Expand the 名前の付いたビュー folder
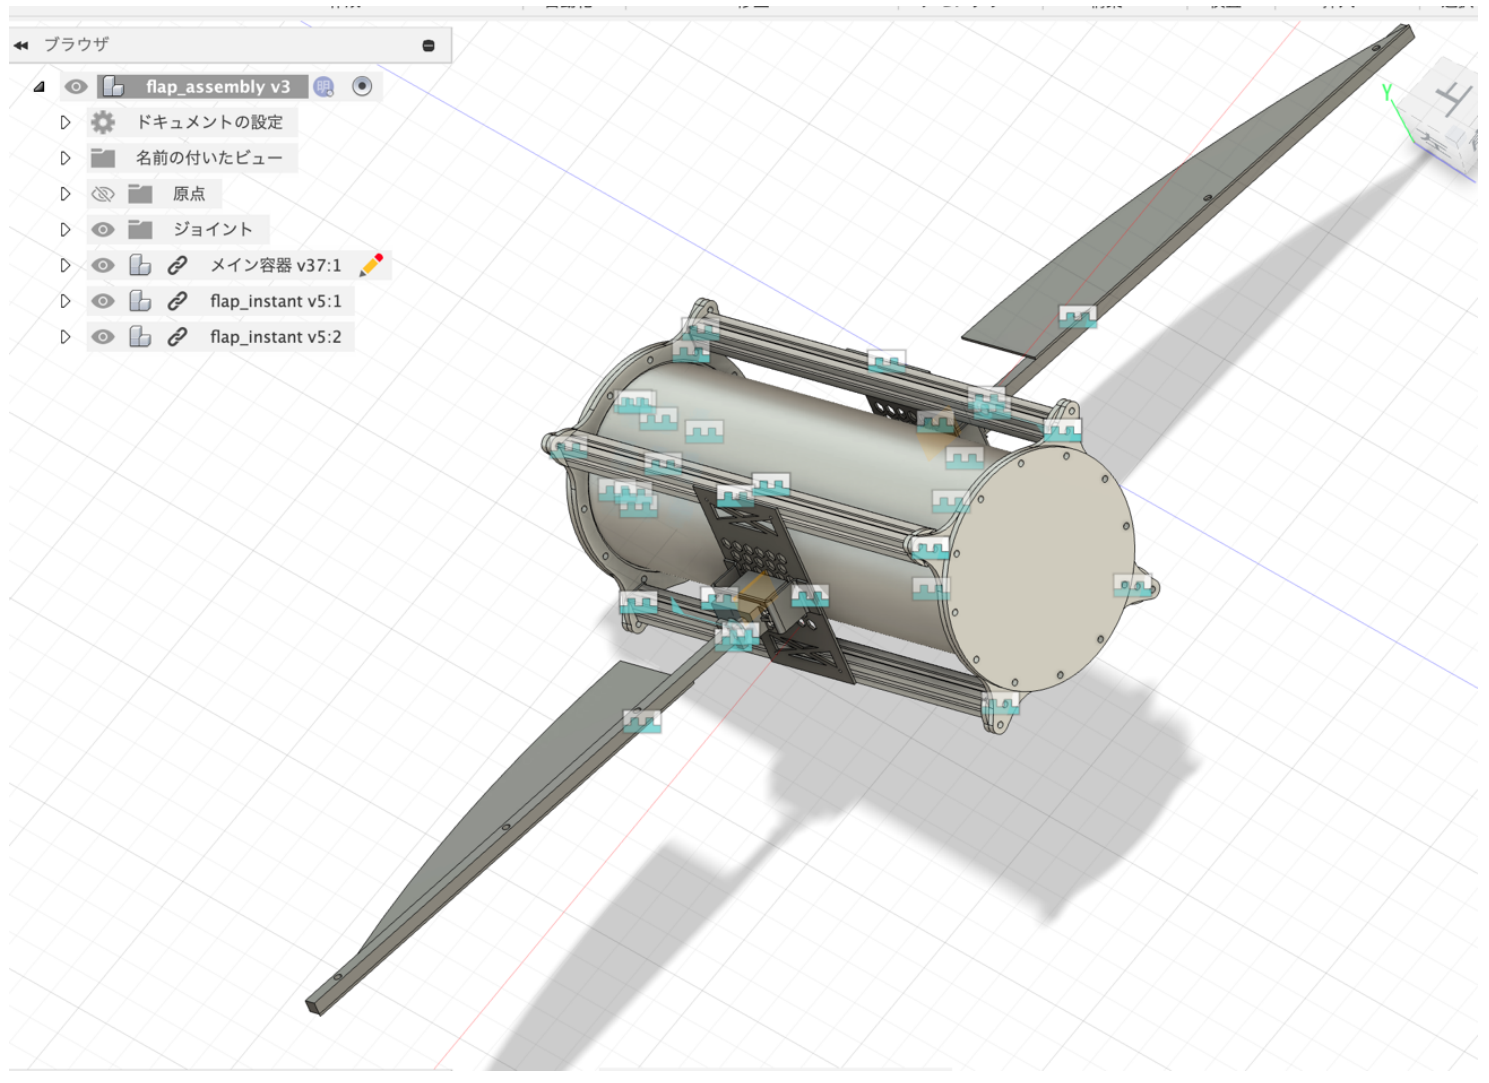1489x1083 pixels. [65, 158]
